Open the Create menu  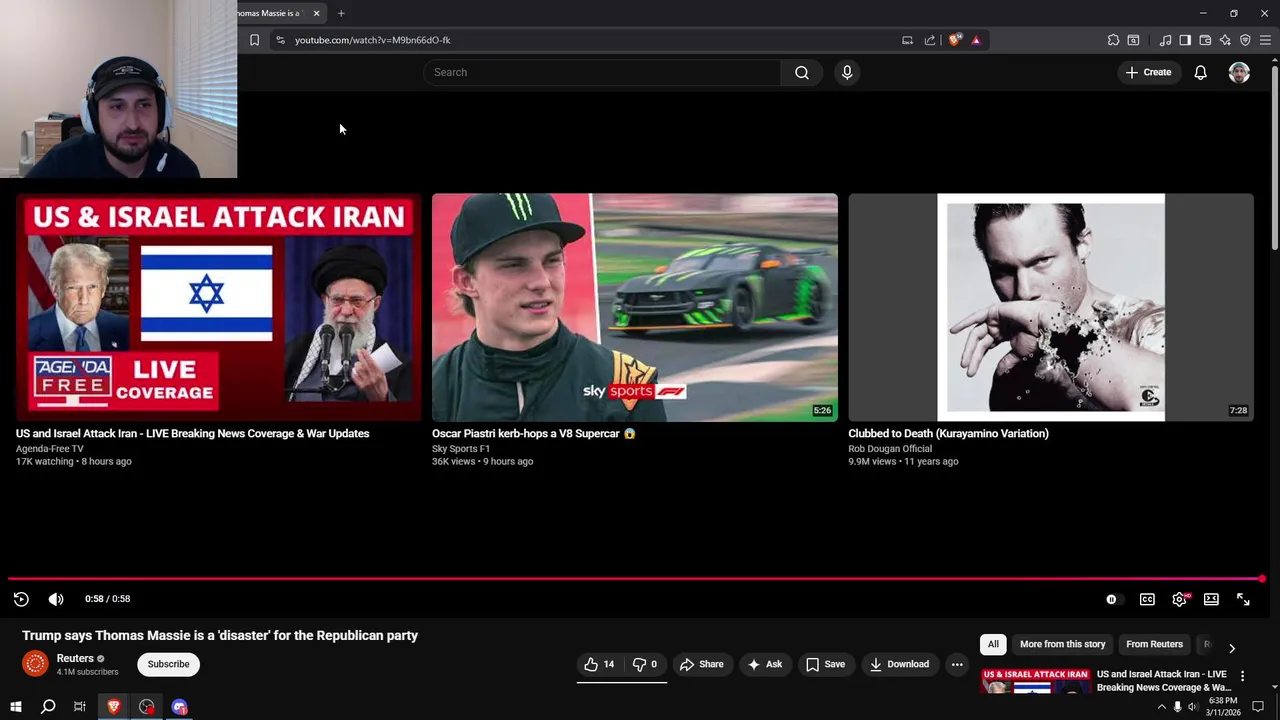1148,72
